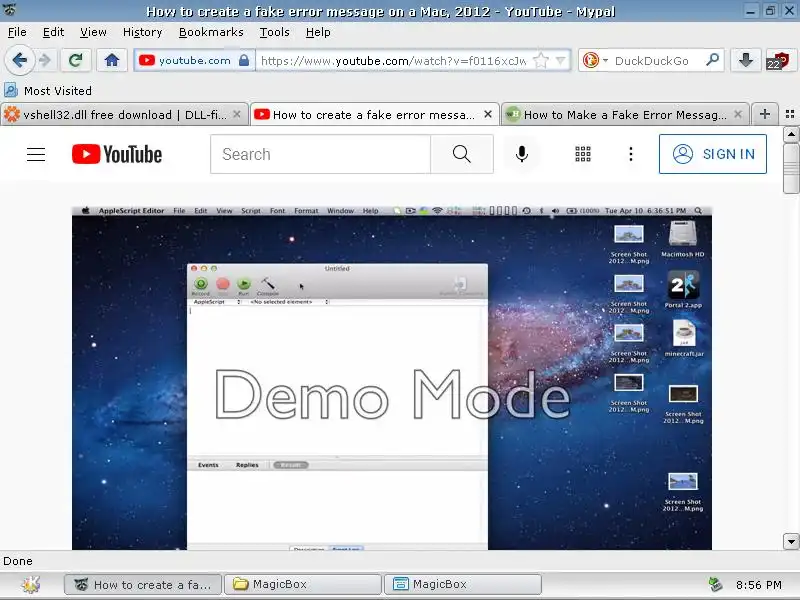This screenshot has height=600, width=800.
Task: Focus the address bar URL field
Action: click(x=393, y=61)
